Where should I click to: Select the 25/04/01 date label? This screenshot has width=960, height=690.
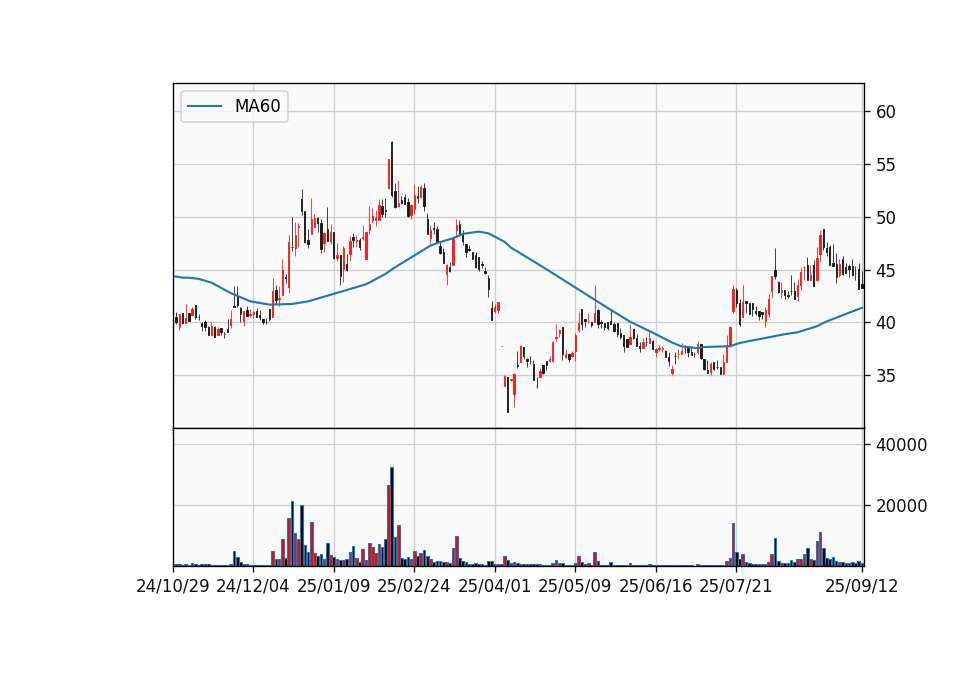click(x=495, y=586)
